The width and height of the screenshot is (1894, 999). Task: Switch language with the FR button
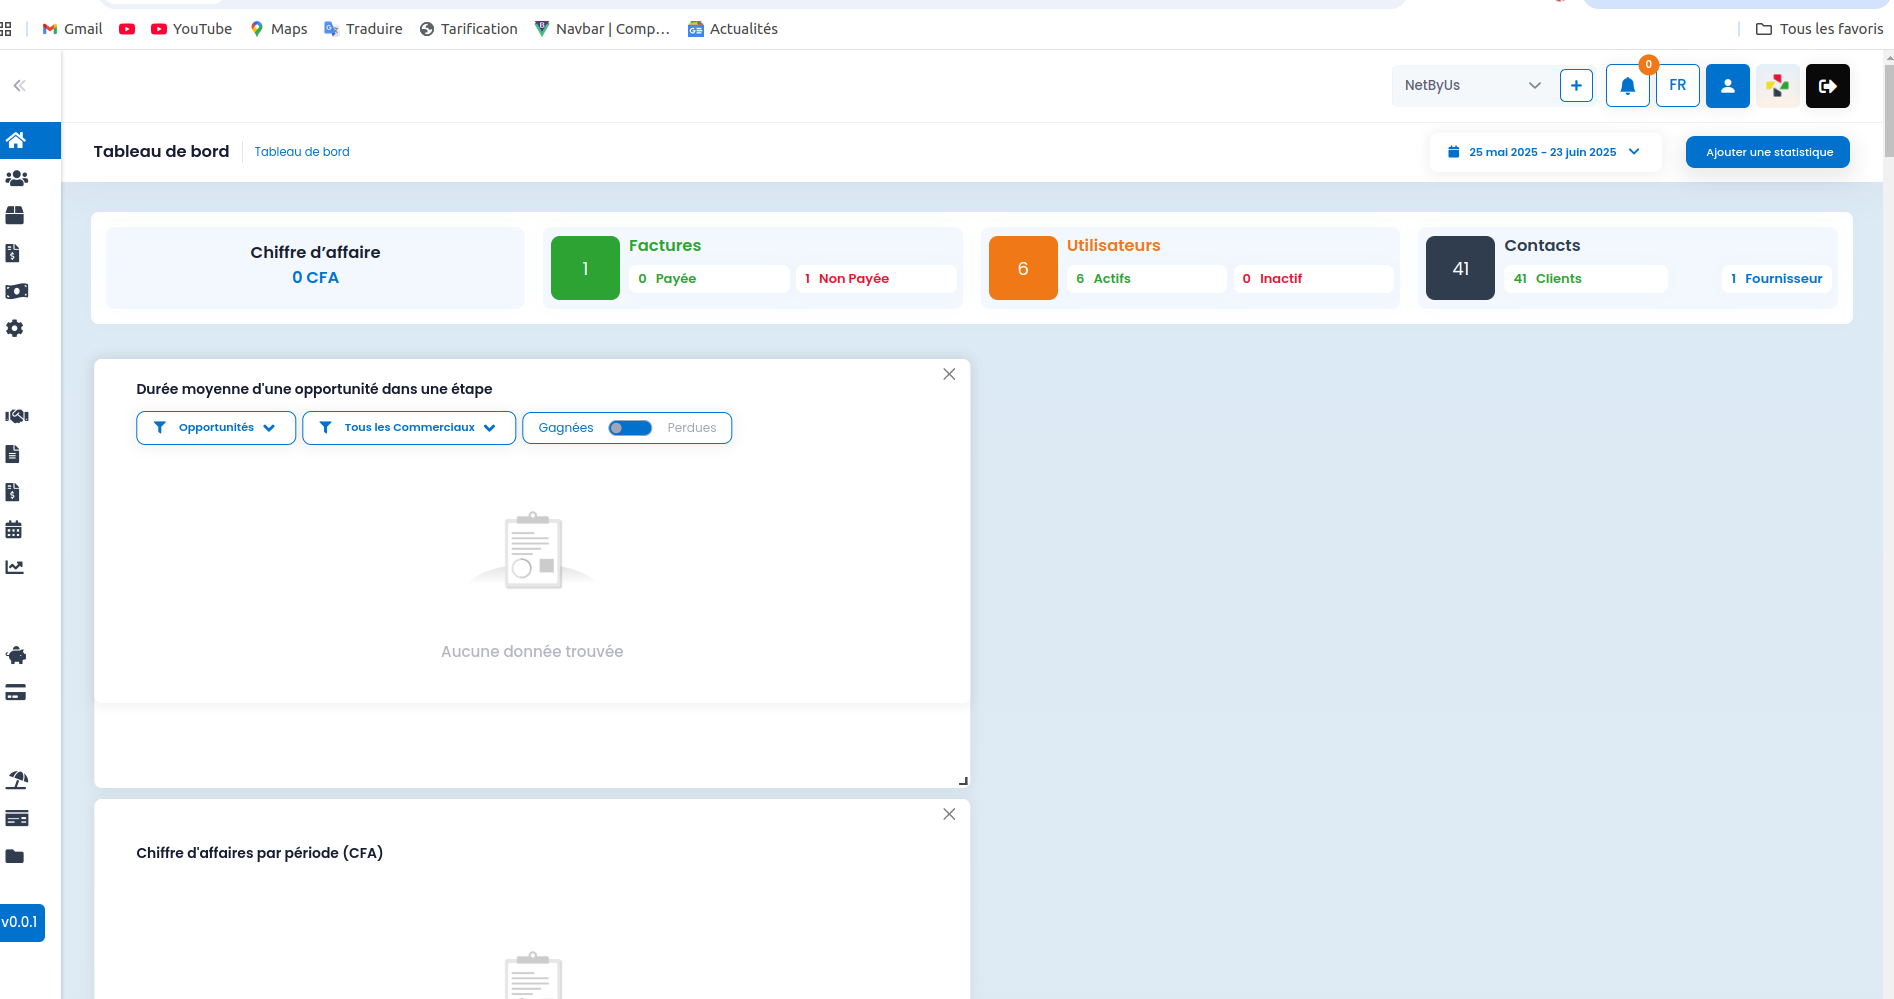pos(1677,86)
